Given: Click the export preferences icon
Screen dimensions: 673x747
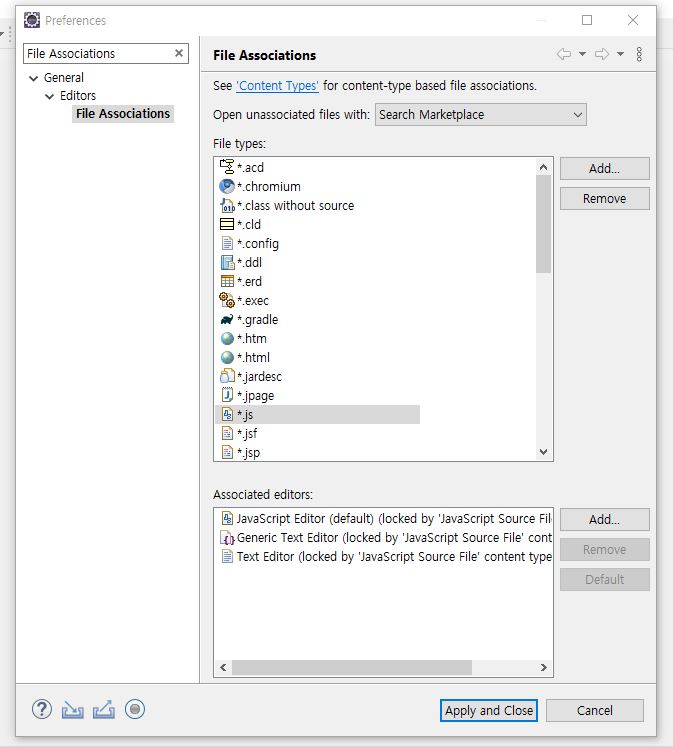Looking at the screenshot, I should [104, 709].
